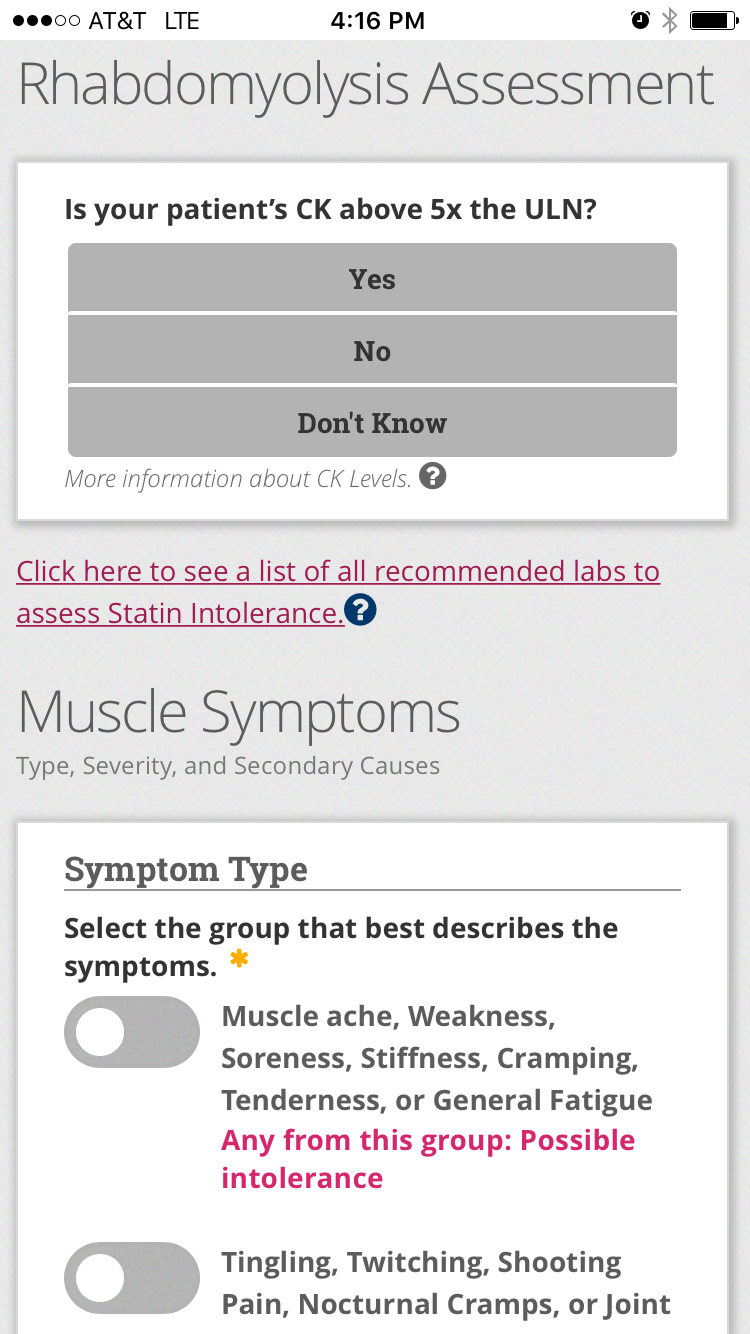
Task: Choose the Don't Know answer
Action: point(372,423)
